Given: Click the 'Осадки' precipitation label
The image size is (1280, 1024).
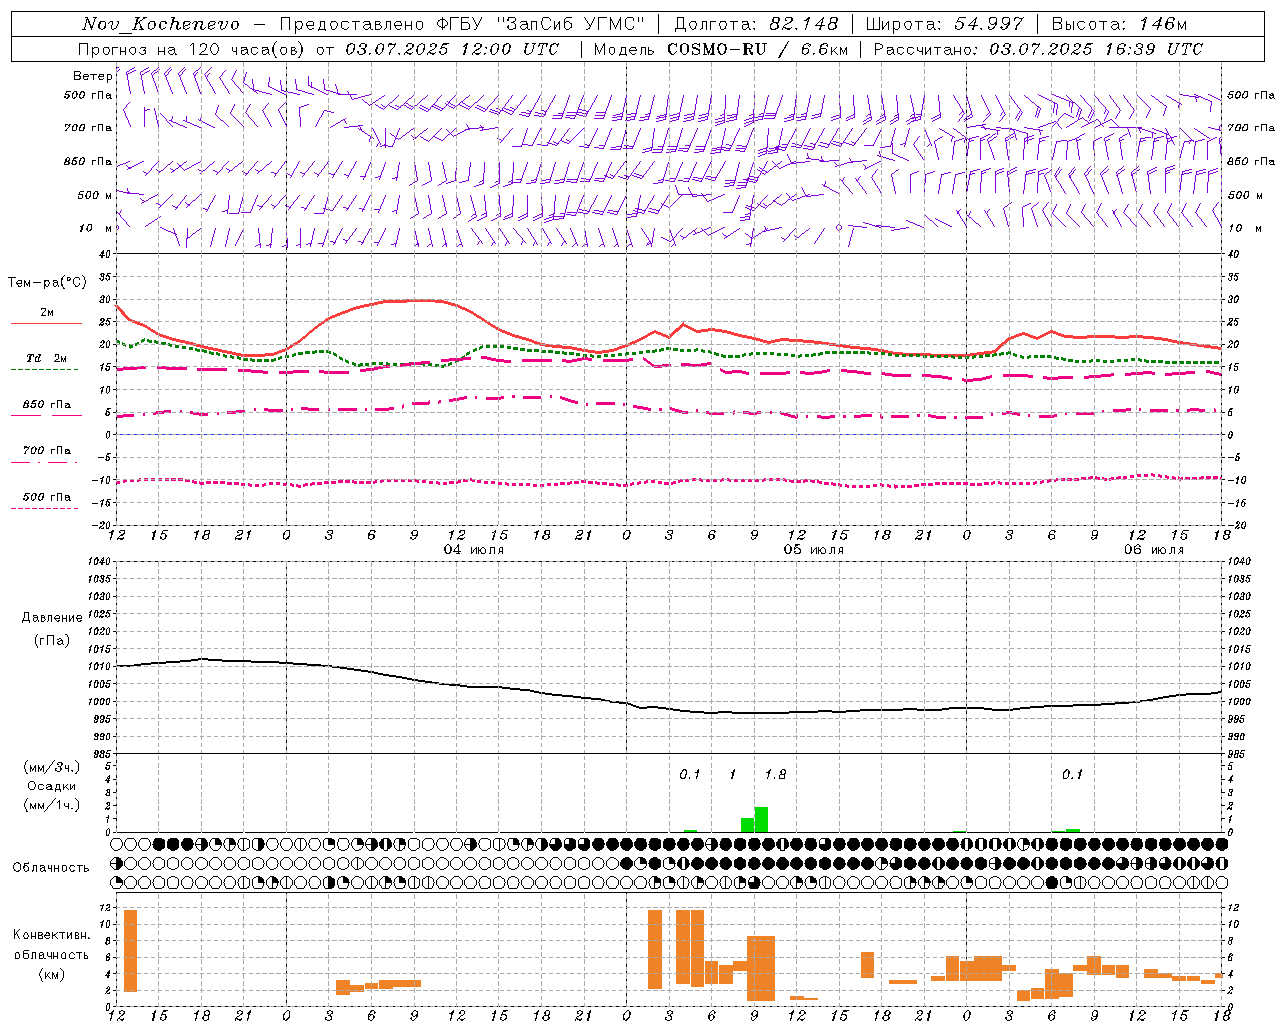Looking at the screenshot, I should pos(51,786).
